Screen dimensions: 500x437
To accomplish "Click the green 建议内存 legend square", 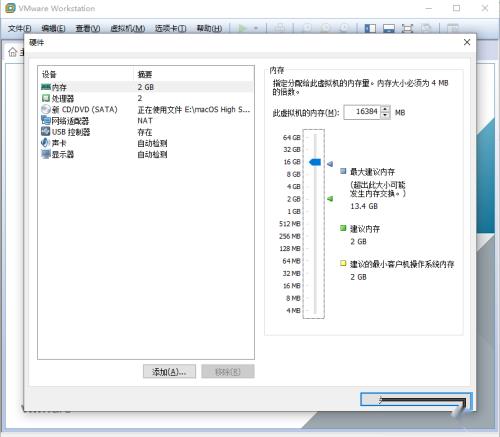I will click(343, 228).
